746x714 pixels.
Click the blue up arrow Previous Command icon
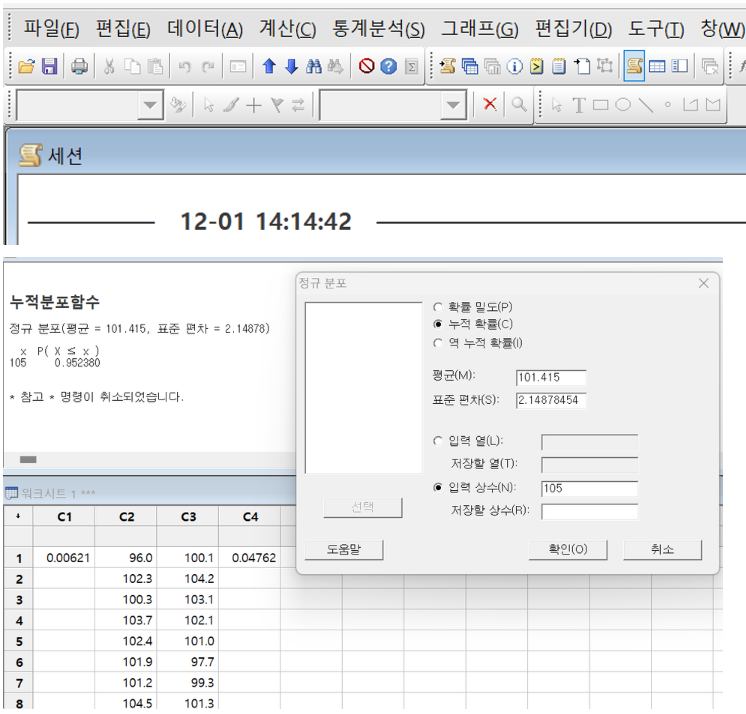click(x=269, y=66)
